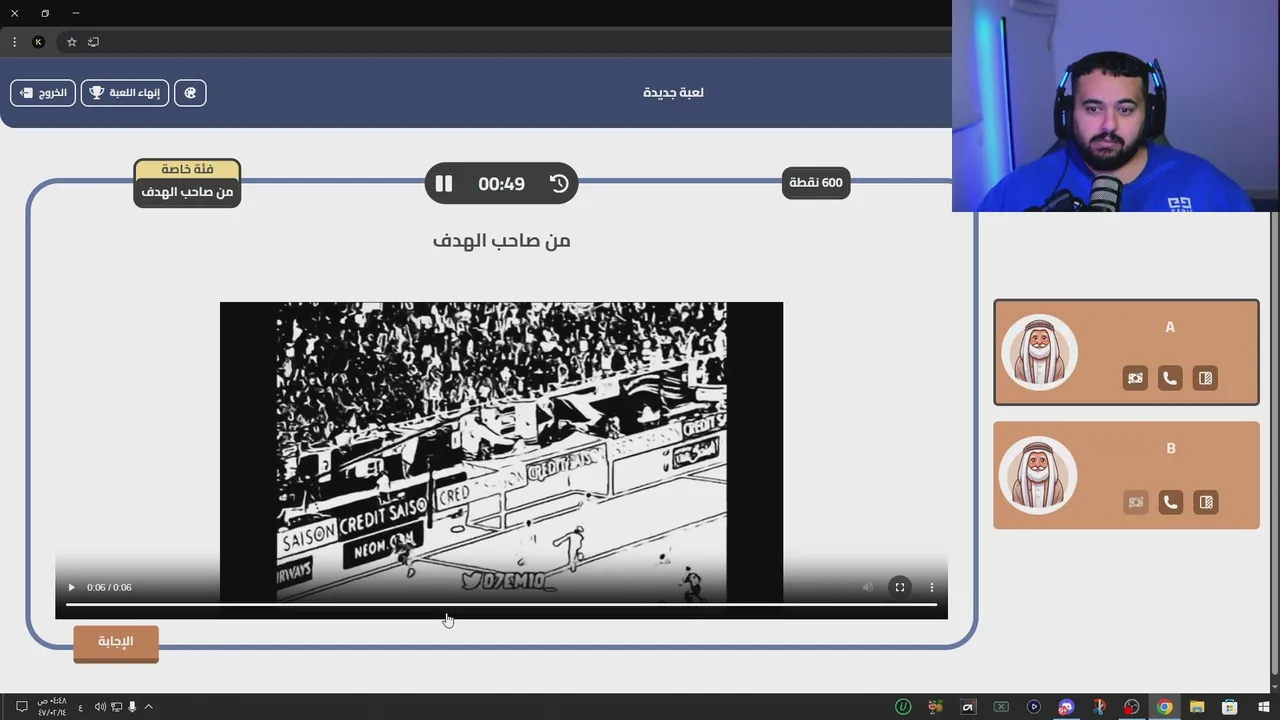Open Chrome in the taskbar
This screenshot has width=1280, height=720.
[1164, 707]
